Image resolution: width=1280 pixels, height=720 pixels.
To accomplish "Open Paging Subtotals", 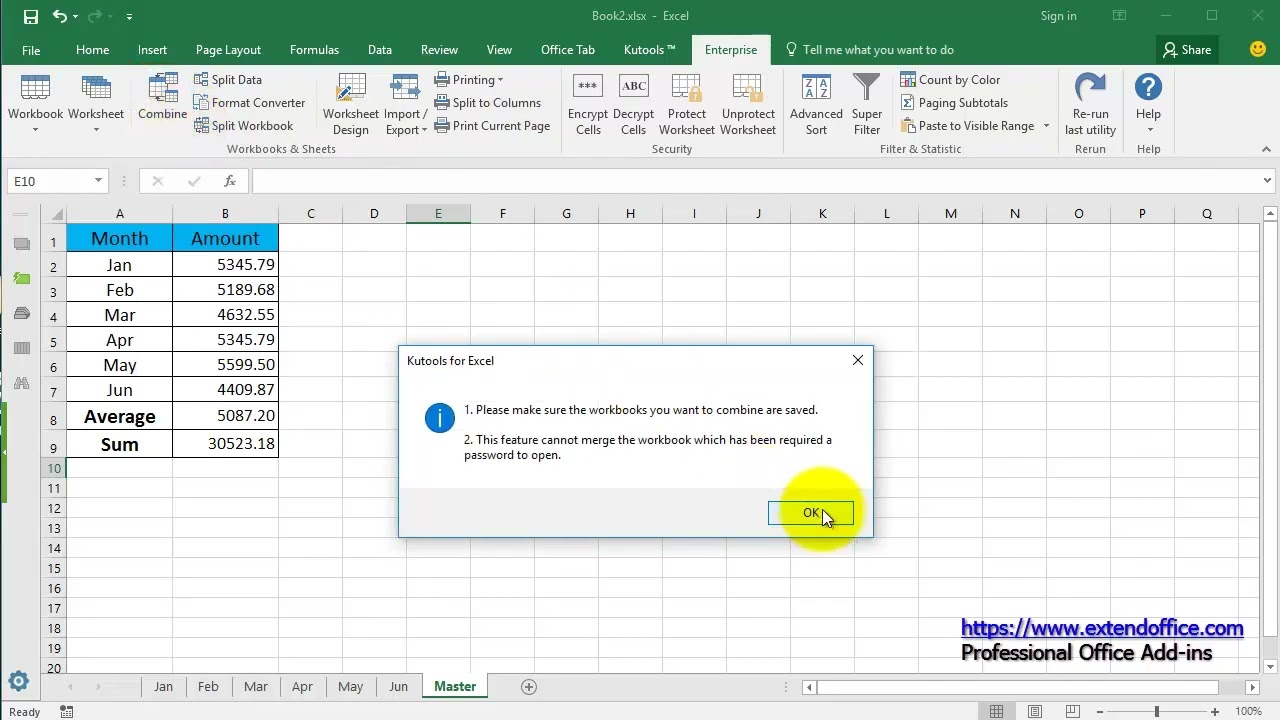I will [x=954, y=103].
